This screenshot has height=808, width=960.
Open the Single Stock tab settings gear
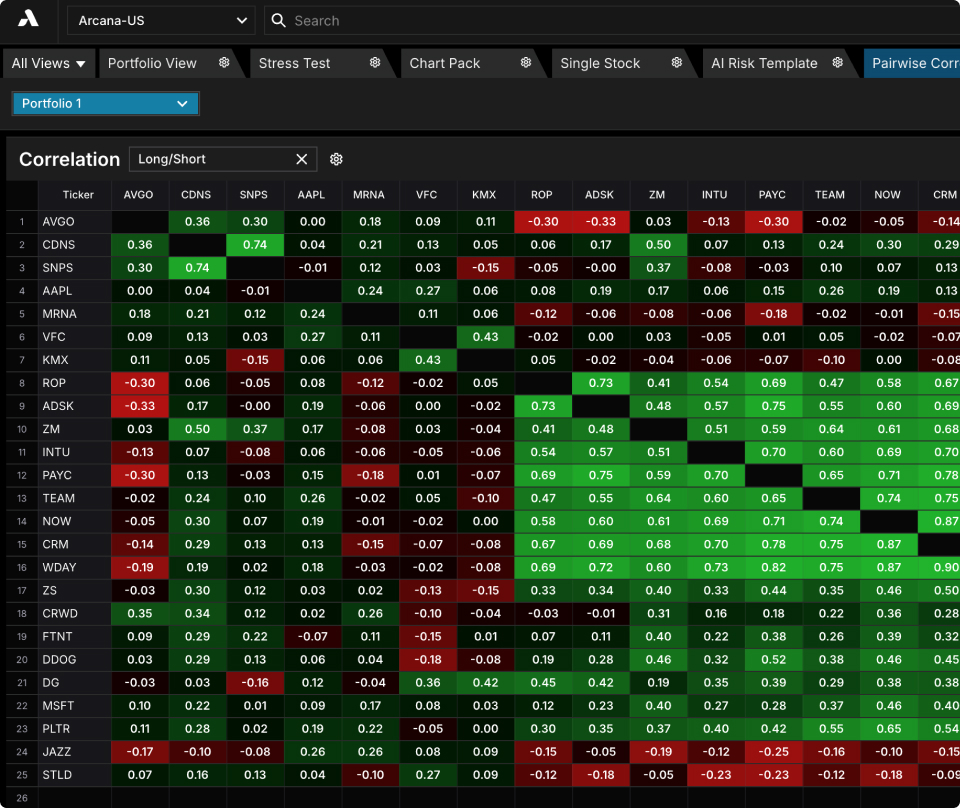677,62
